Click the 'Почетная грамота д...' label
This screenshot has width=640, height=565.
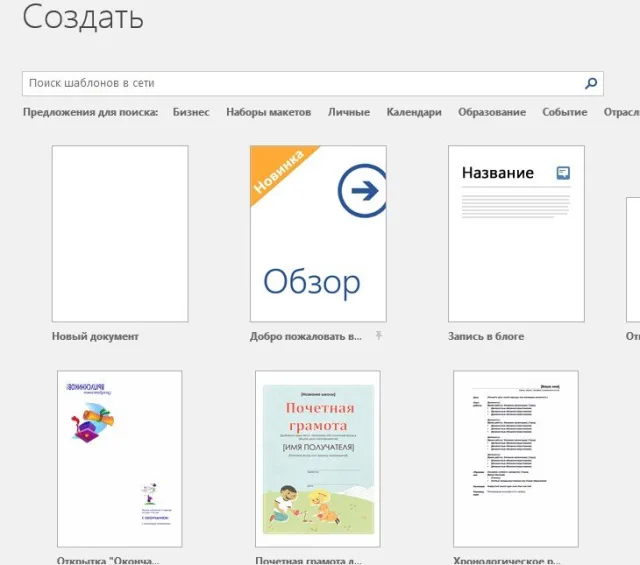pos(308,560)
